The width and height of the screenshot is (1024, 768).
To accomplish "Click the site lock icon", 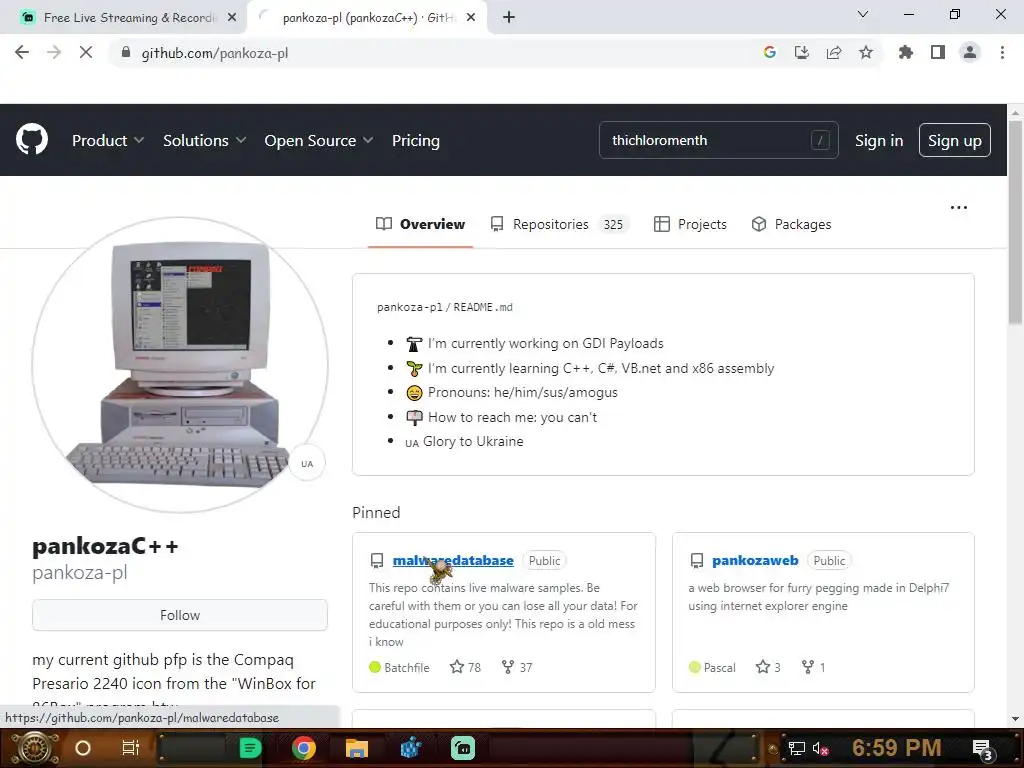I will [126, 52].
